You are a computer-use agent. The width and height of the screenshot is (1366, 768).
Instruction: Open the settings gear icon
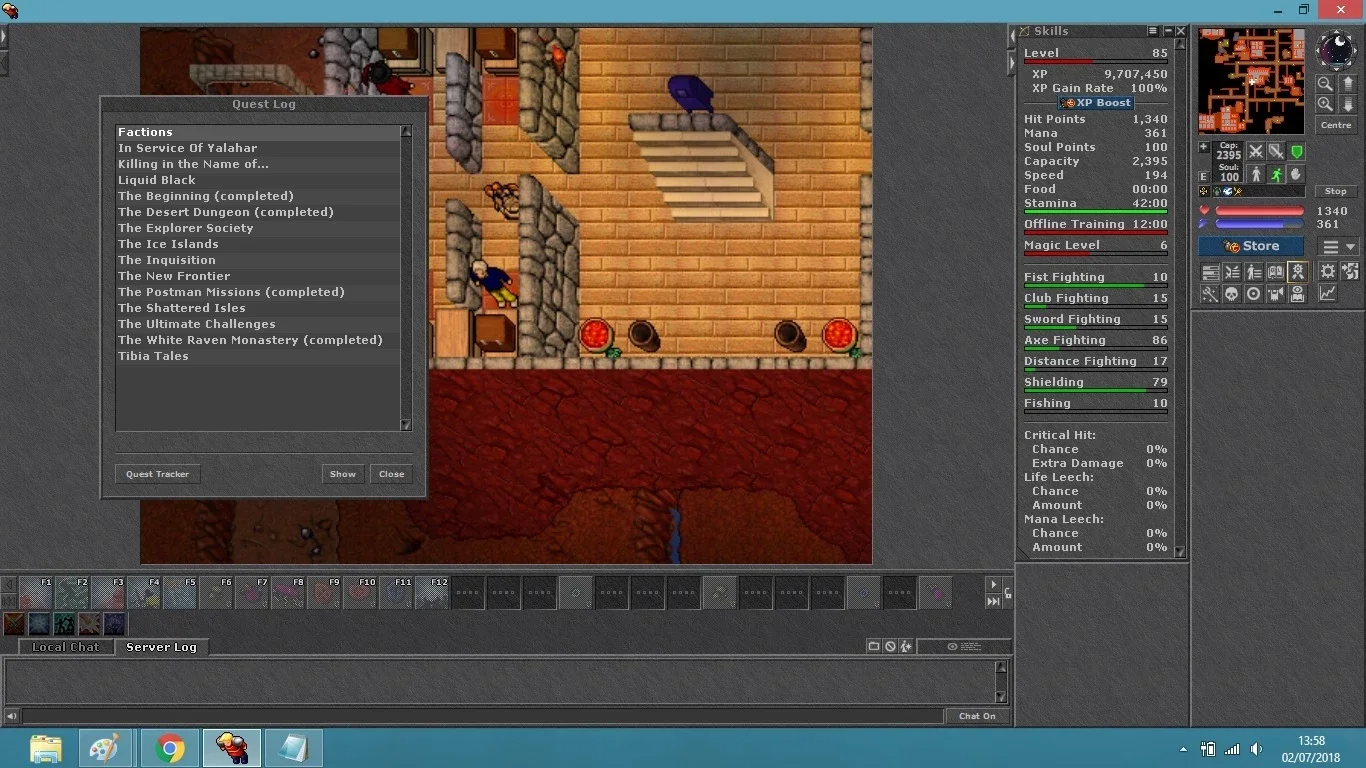pos(1328,272)
